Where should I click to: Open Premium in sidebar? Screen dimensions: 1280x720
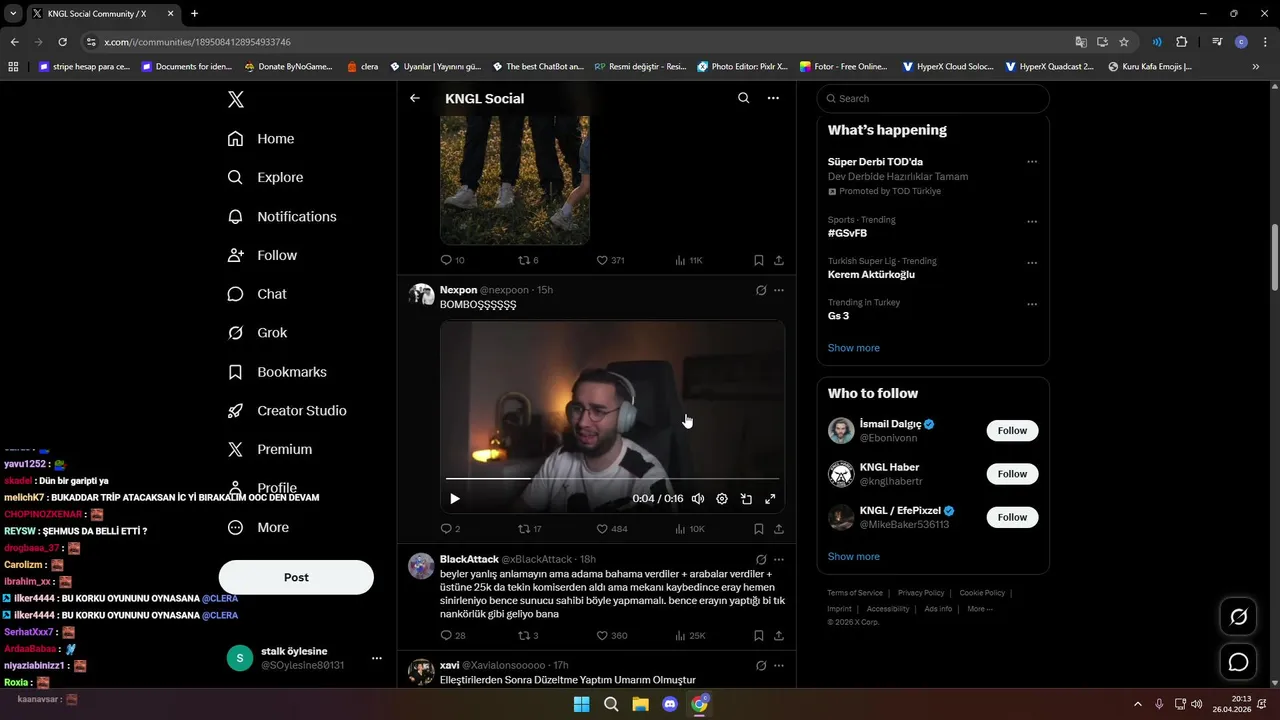click(270, 450)
